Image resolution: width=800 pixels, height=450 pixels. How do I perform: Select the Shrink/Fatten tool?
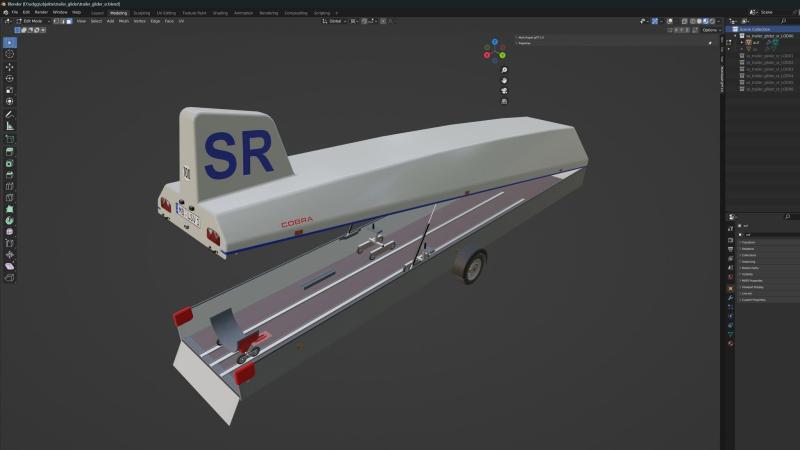click(x=10, y=255)
